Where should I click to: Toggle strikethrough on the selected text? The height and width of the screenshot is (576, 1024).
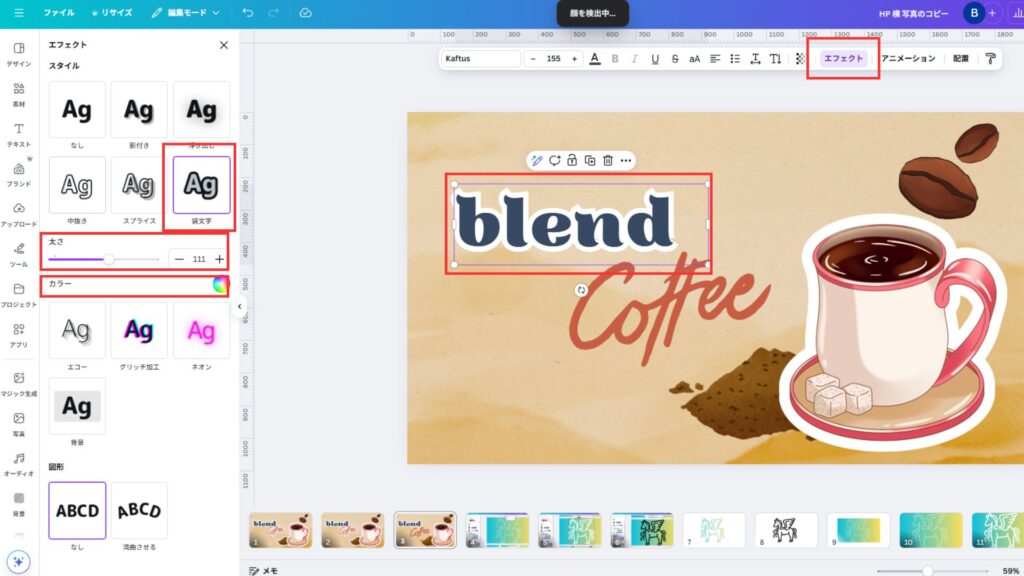(675, 59)
